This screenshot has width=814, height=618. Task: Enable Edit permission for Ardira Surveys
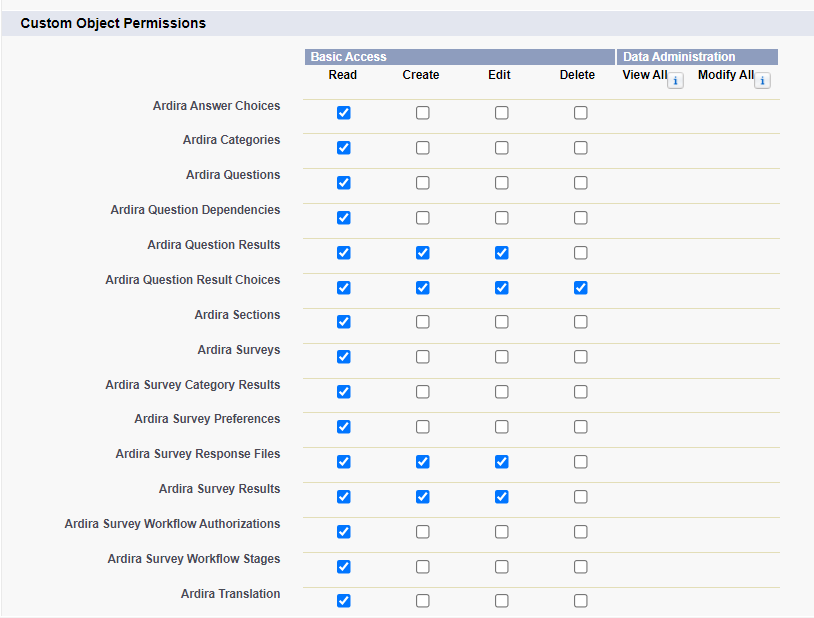click(x=501, y=357)
